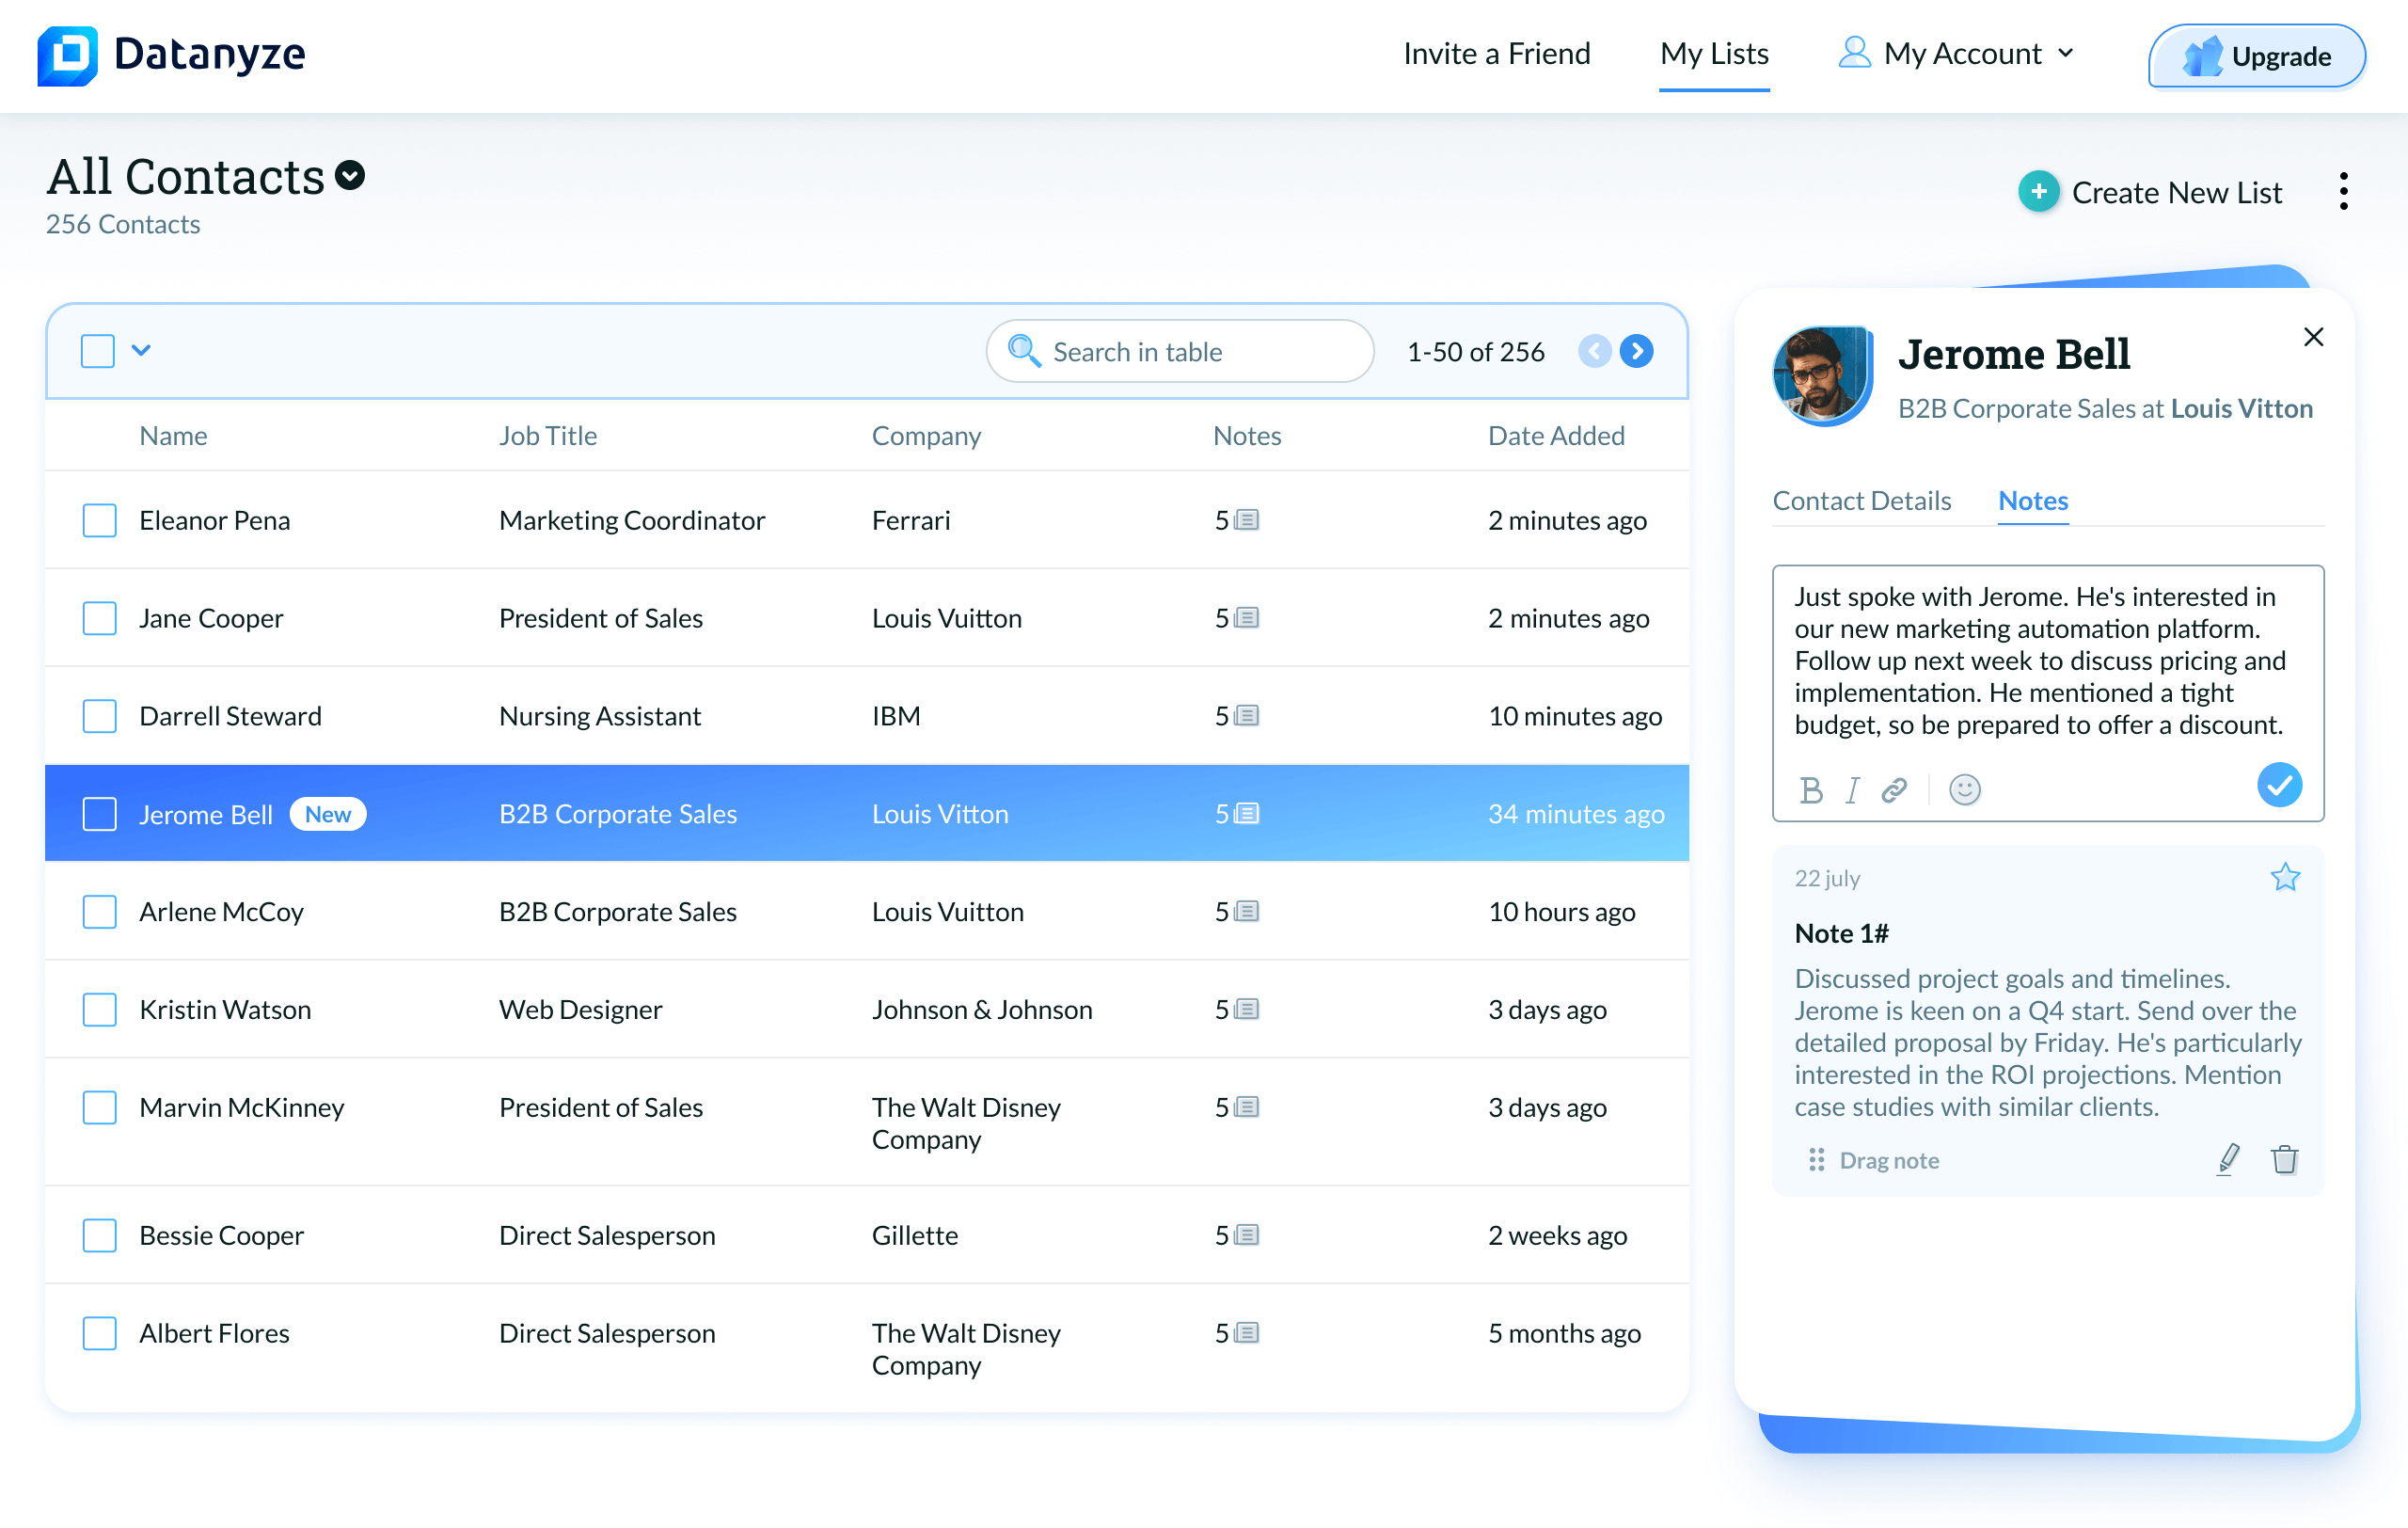Screen dimensions: 2408x1528
Task: Open notes icon for Marvin McKinney
Action: 1246,1108
